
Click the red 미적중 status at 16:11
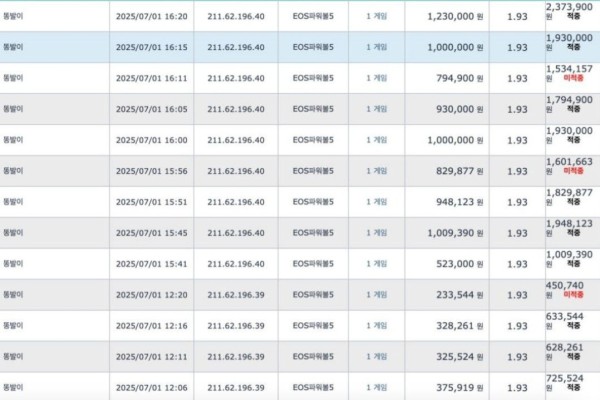click(573, 78)
